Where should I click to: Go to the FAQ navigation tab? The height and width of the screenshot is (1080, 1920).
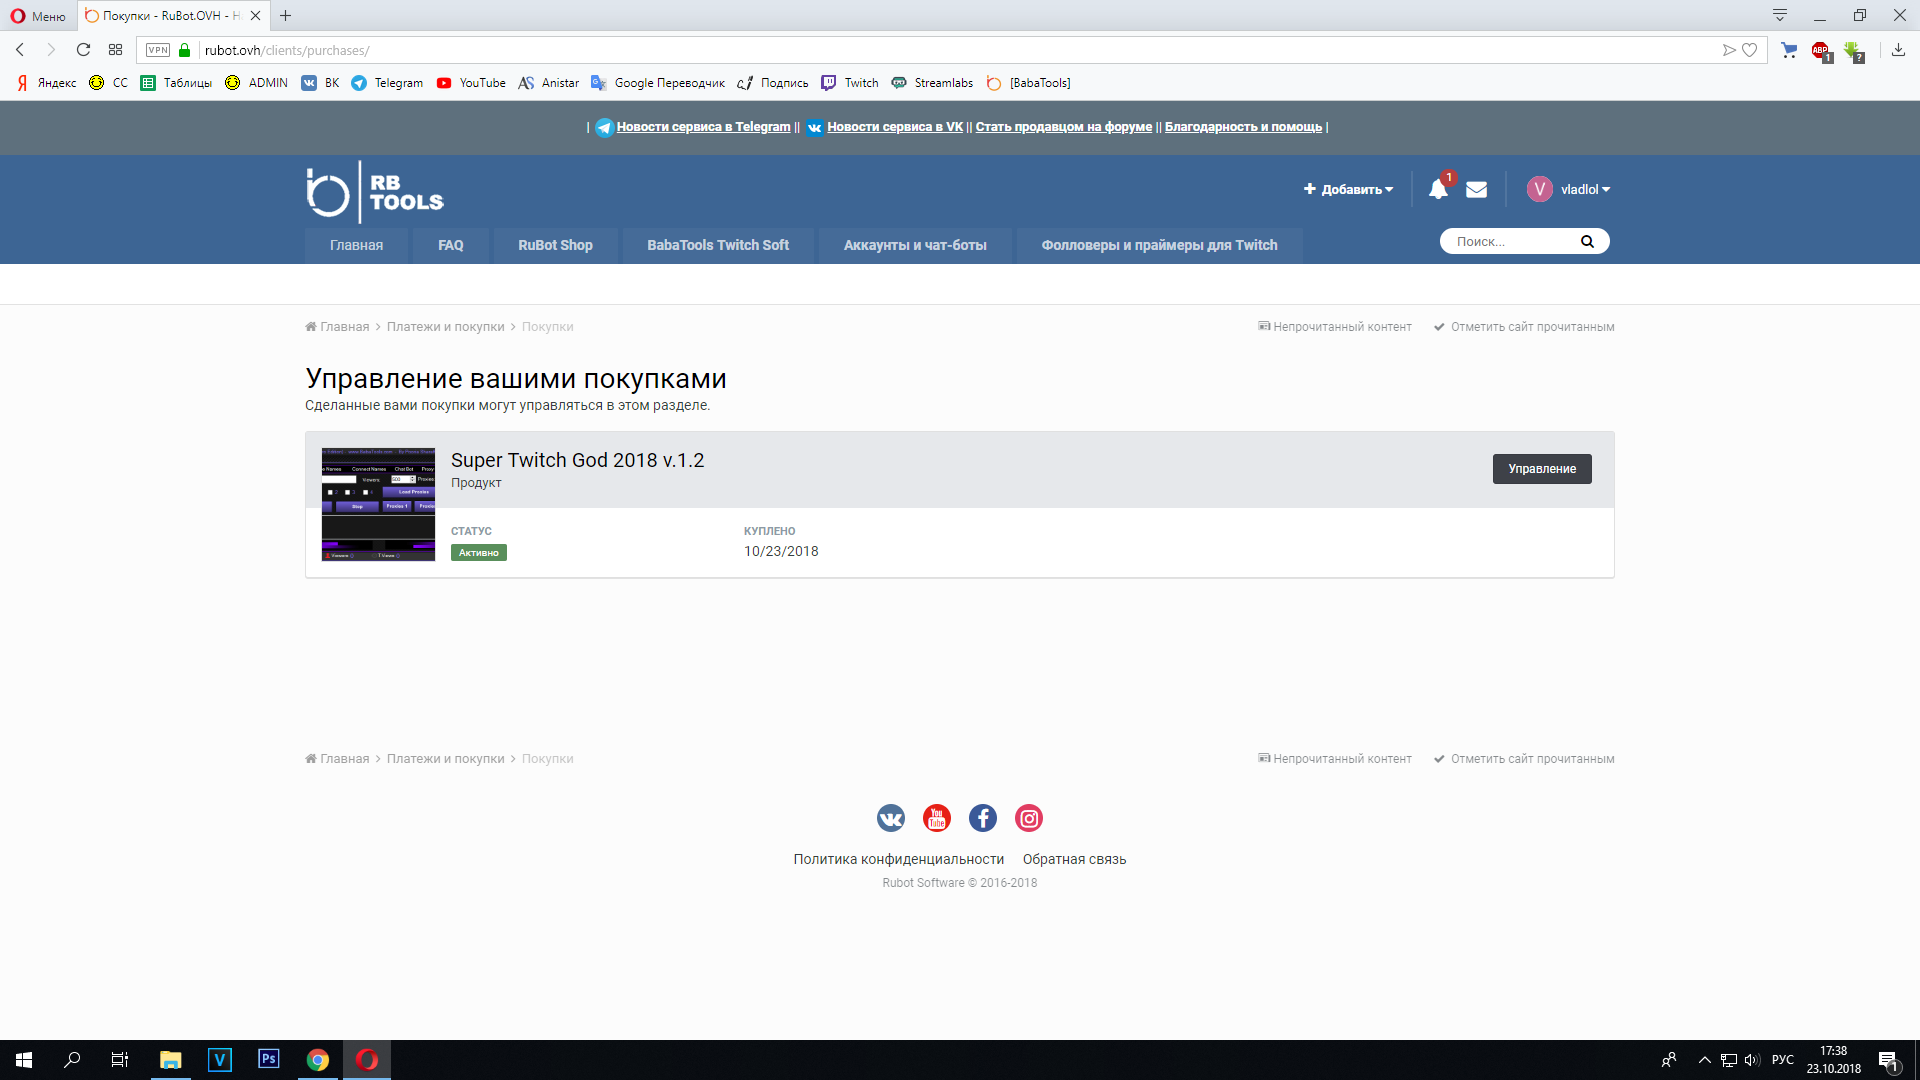click(450, 245)
